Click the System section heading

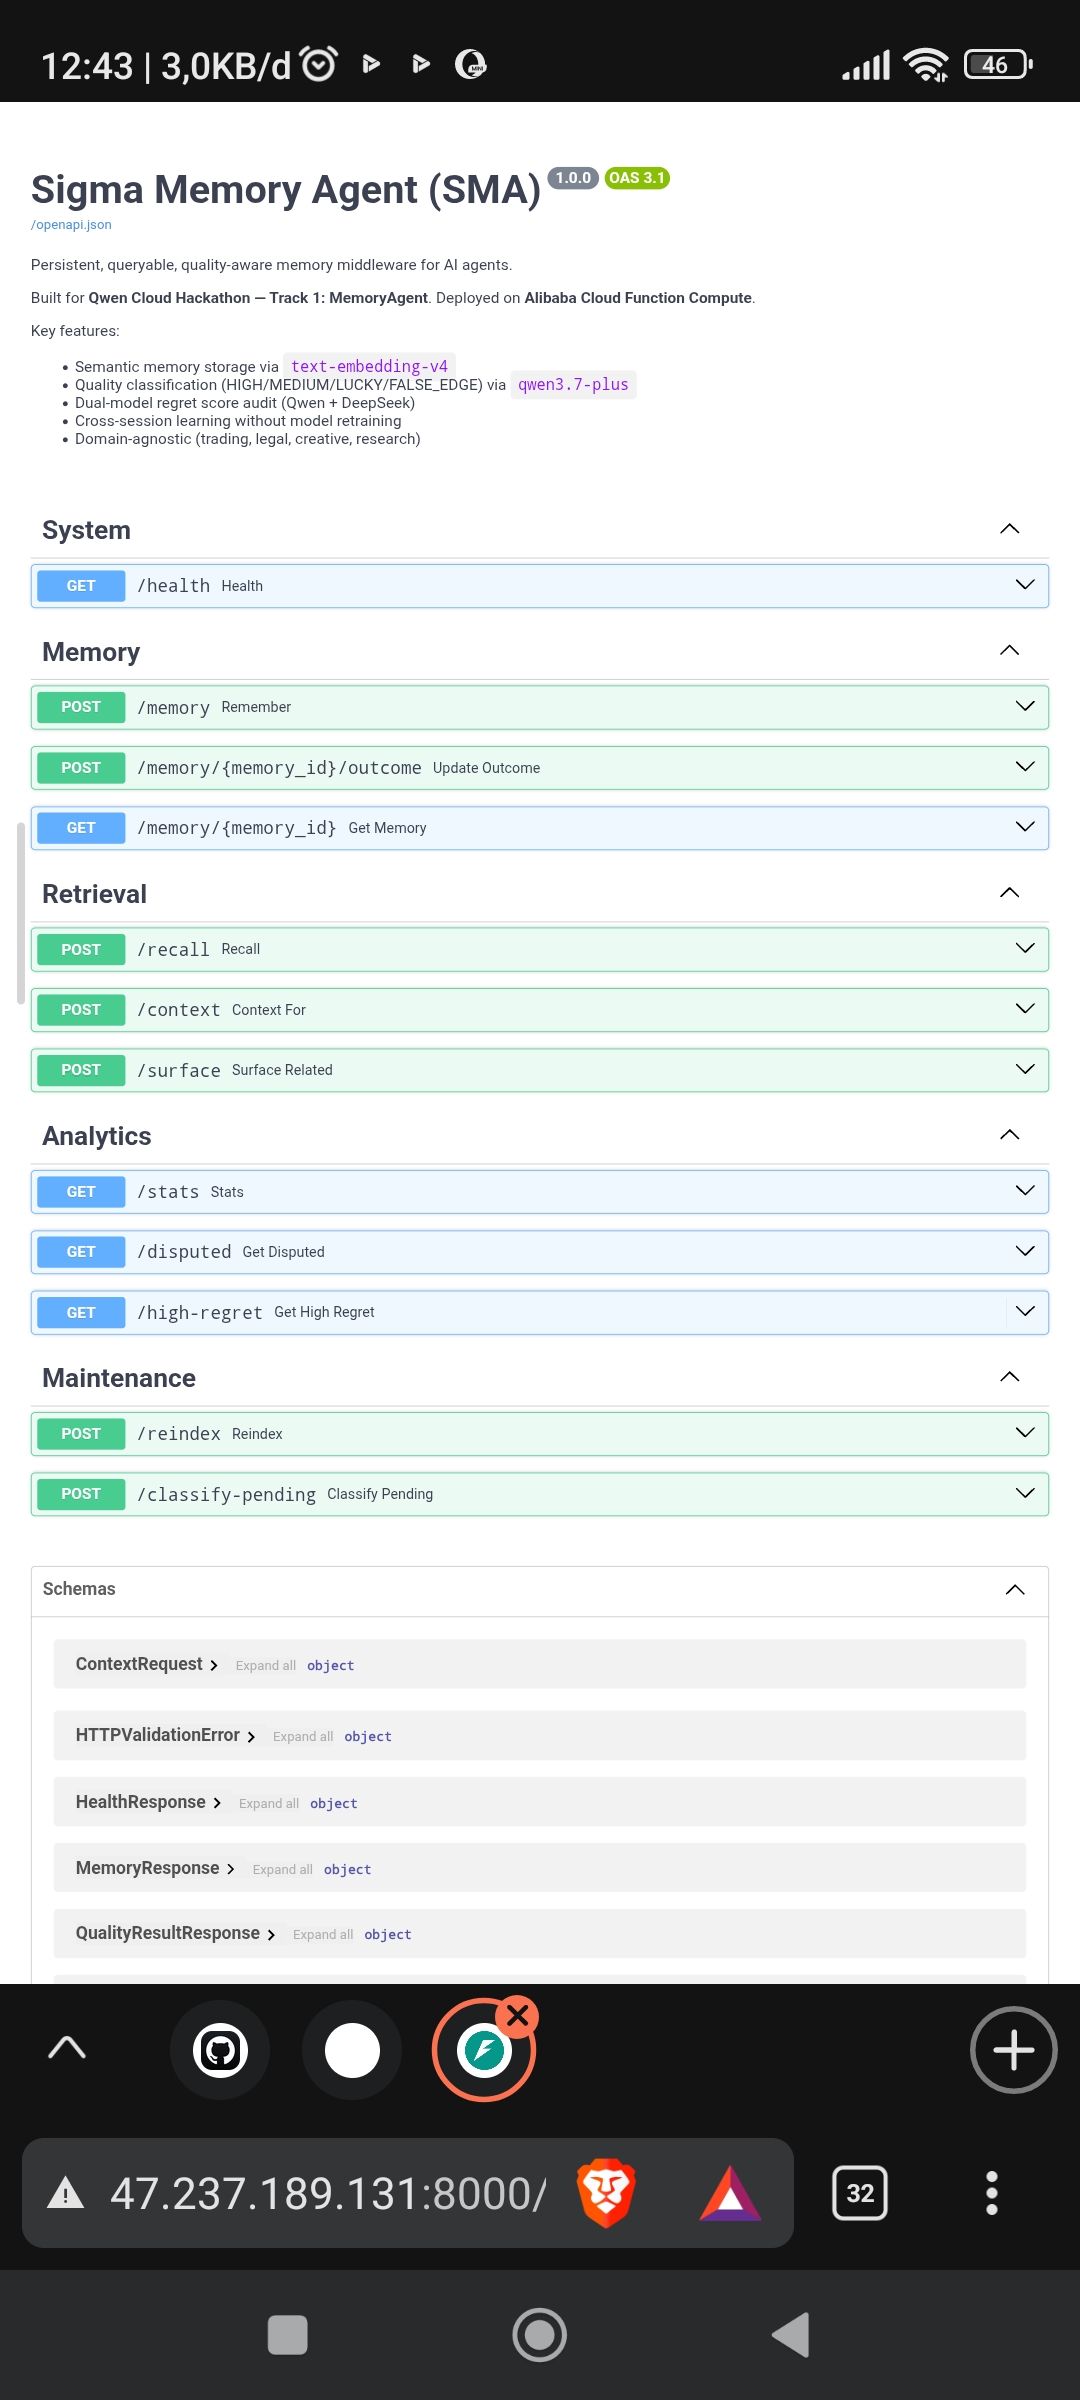point(86,530)
